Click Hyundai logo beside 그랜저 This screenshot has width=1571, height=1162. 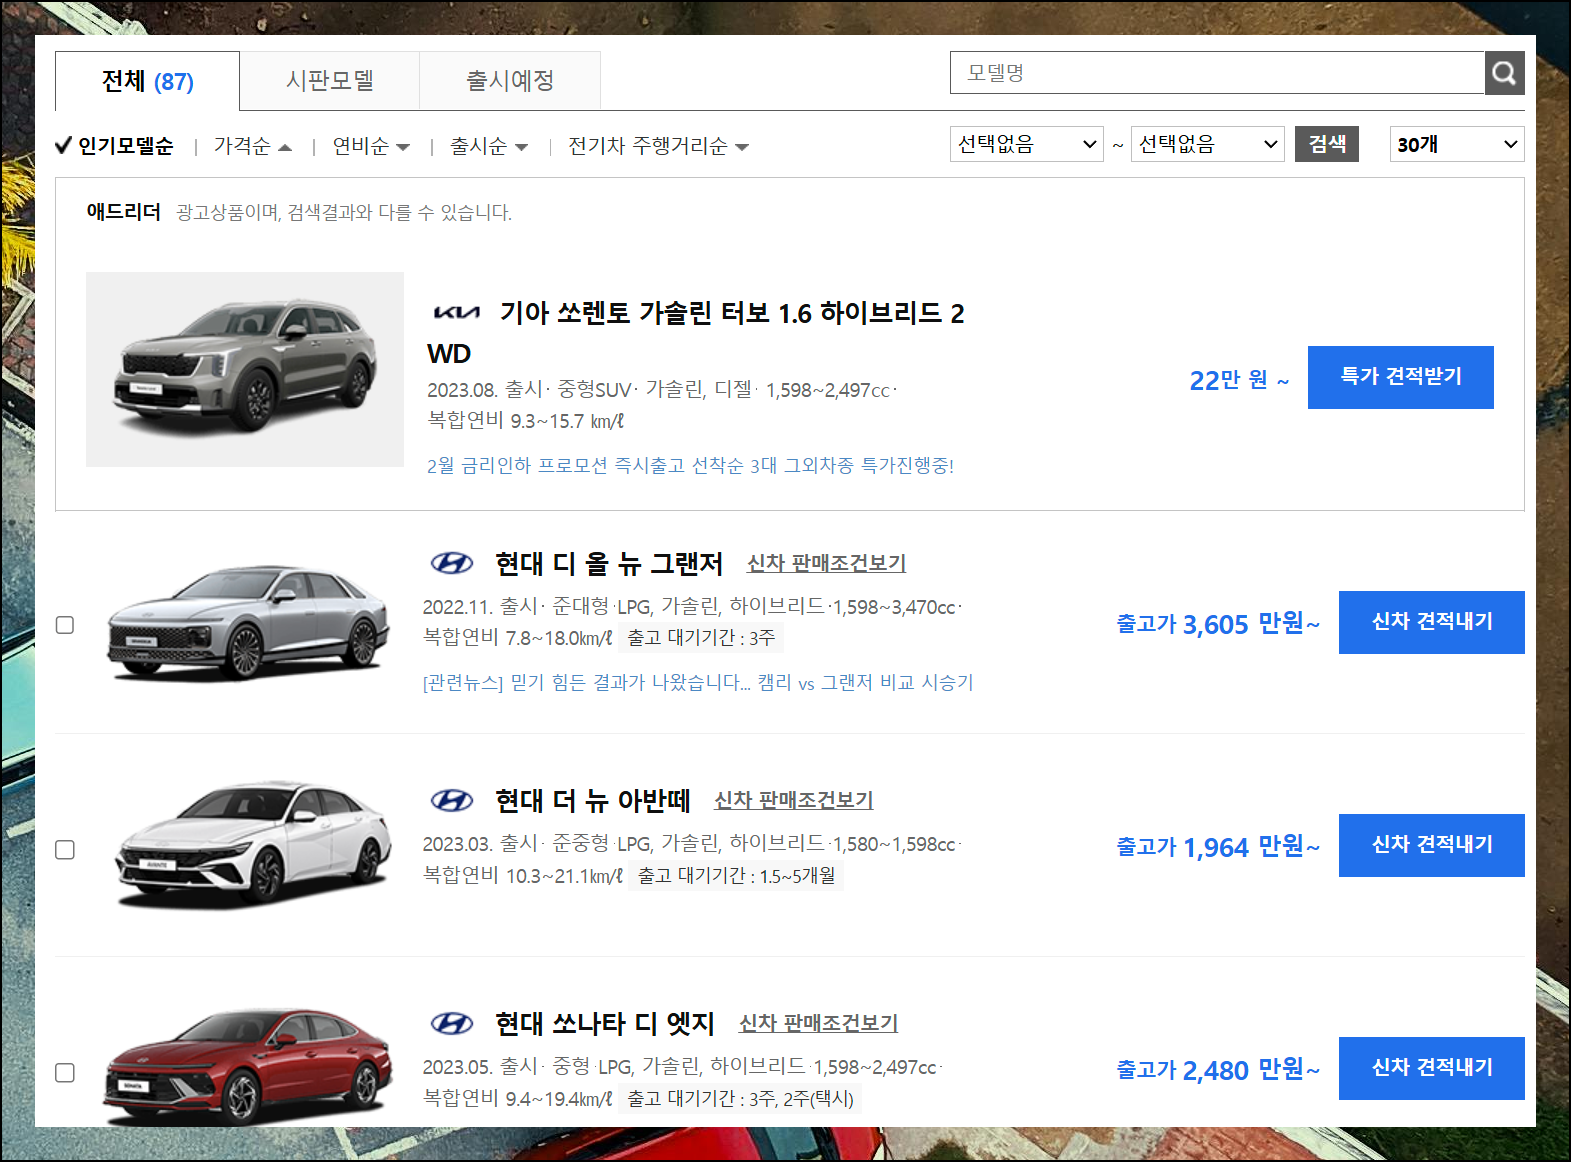(452, 563)
